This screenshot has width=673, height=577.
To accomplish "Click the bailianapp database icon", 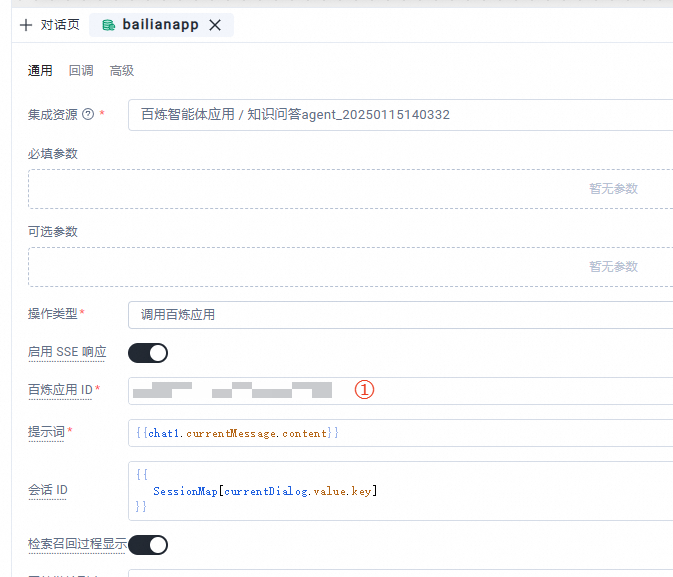I will tap(108, 25).
